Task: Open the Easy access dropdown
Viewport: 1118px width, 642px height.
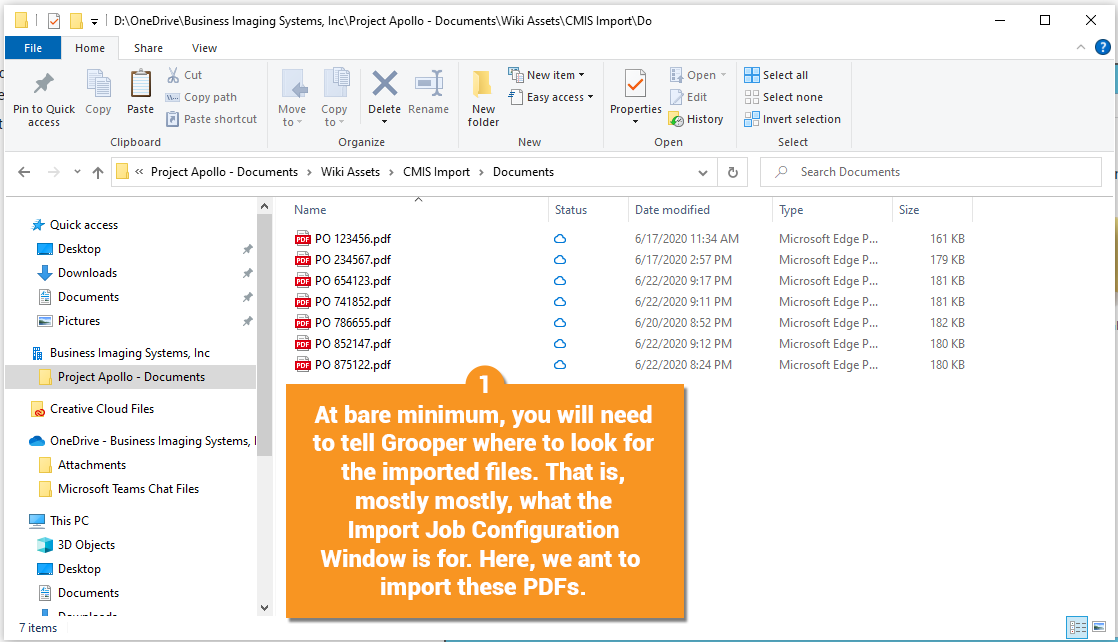Action: pyautogui.click(x=556, y=97)
